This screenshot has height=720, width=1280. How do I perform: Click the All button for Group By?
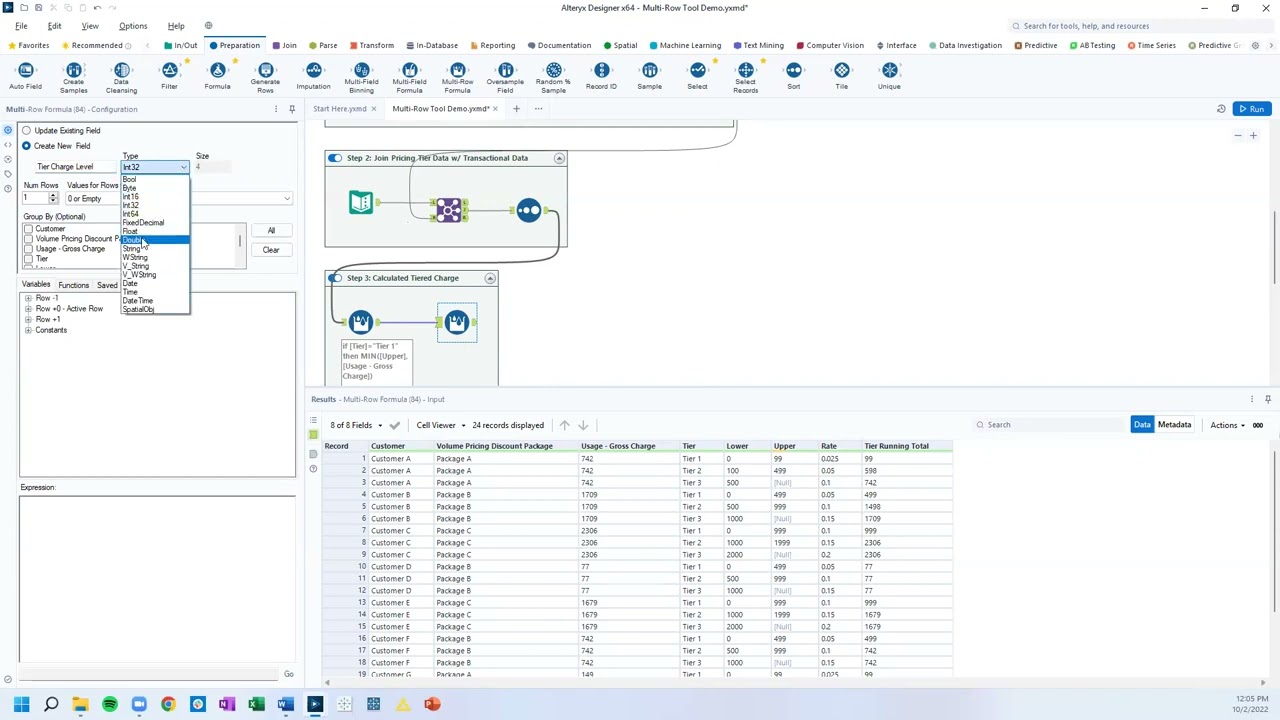pyautogui.click(x=271, y=231)
